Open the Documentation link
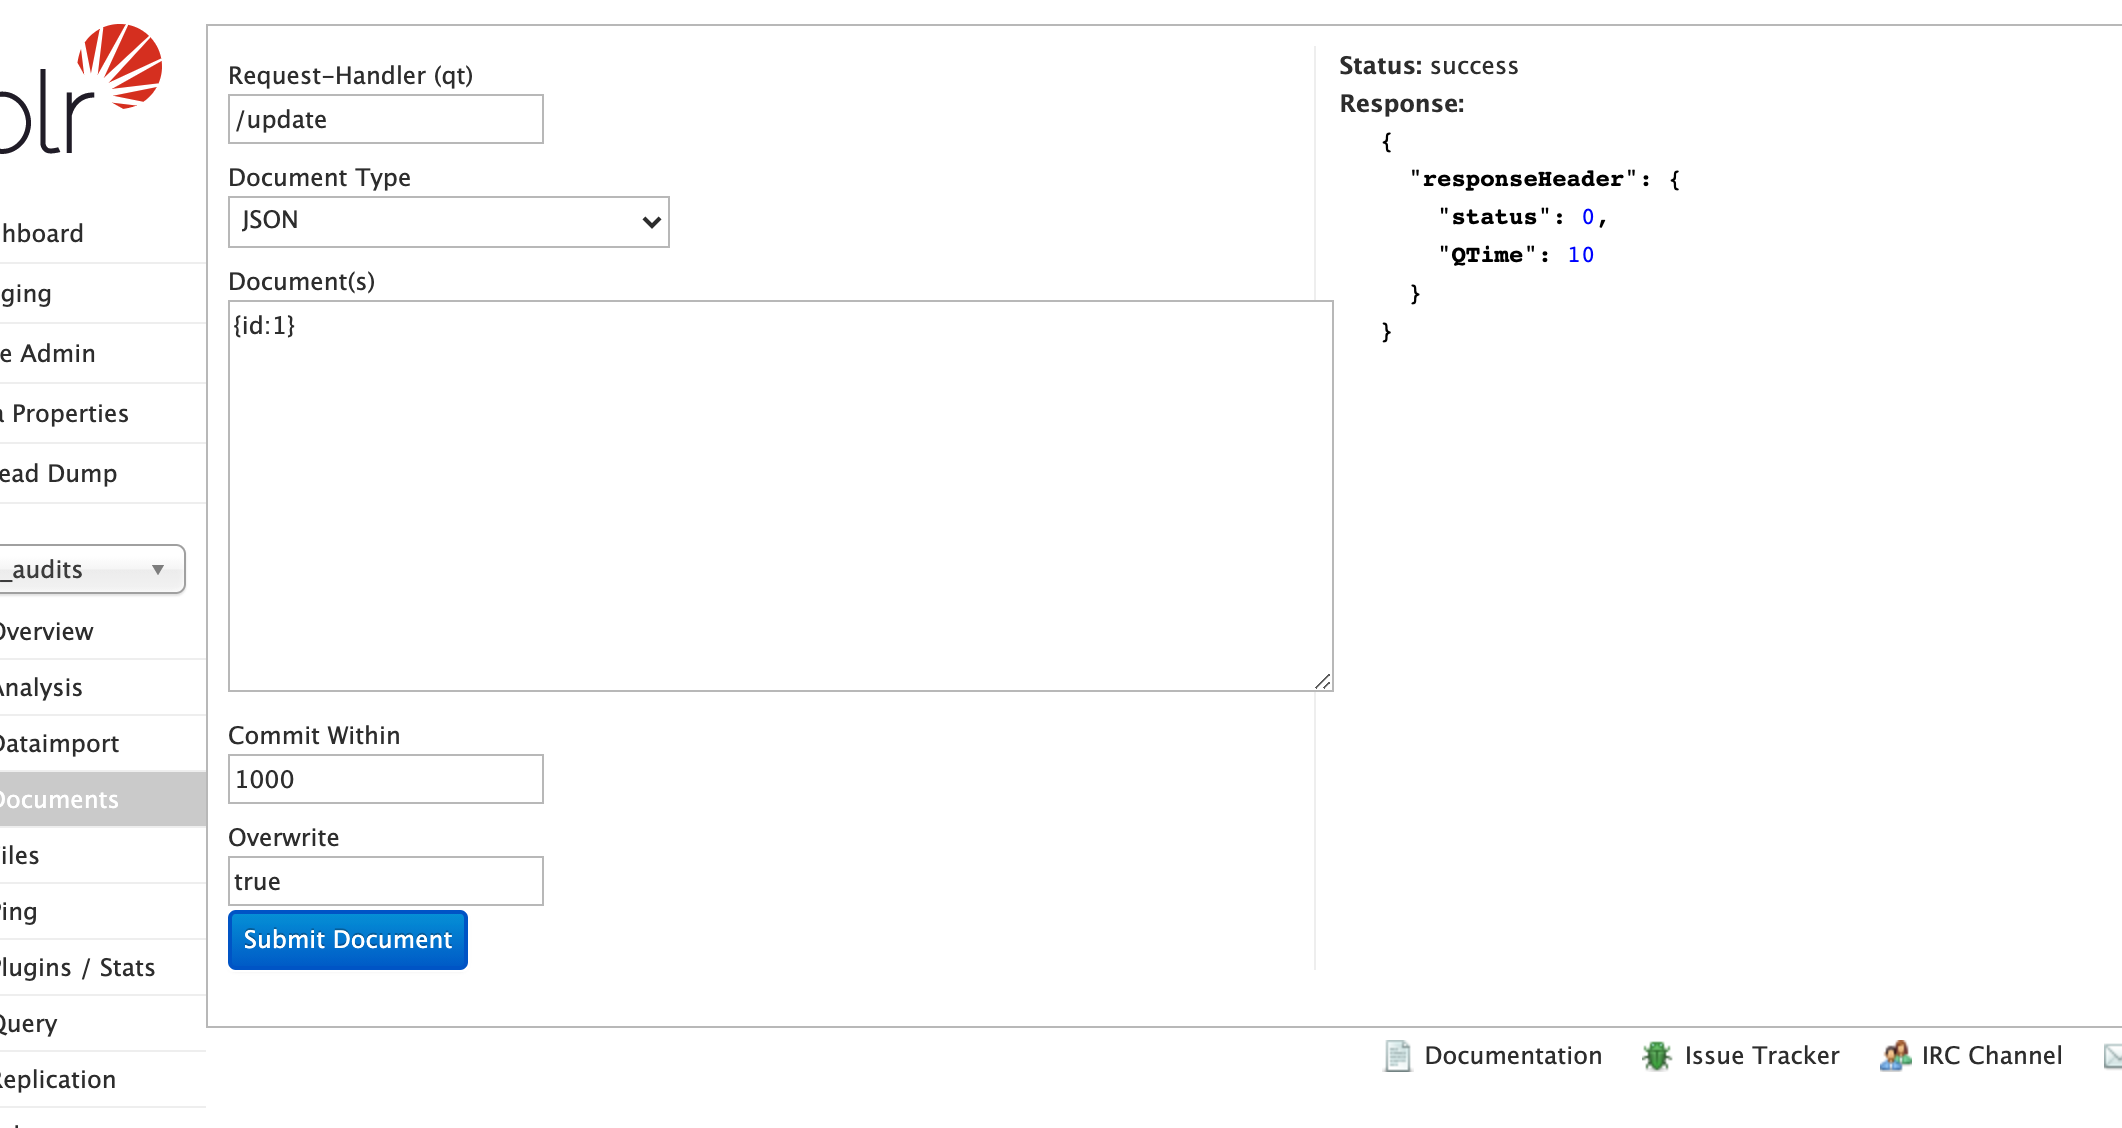The height and width of the screenshot is (1128, 2122). (1512, 1056)
